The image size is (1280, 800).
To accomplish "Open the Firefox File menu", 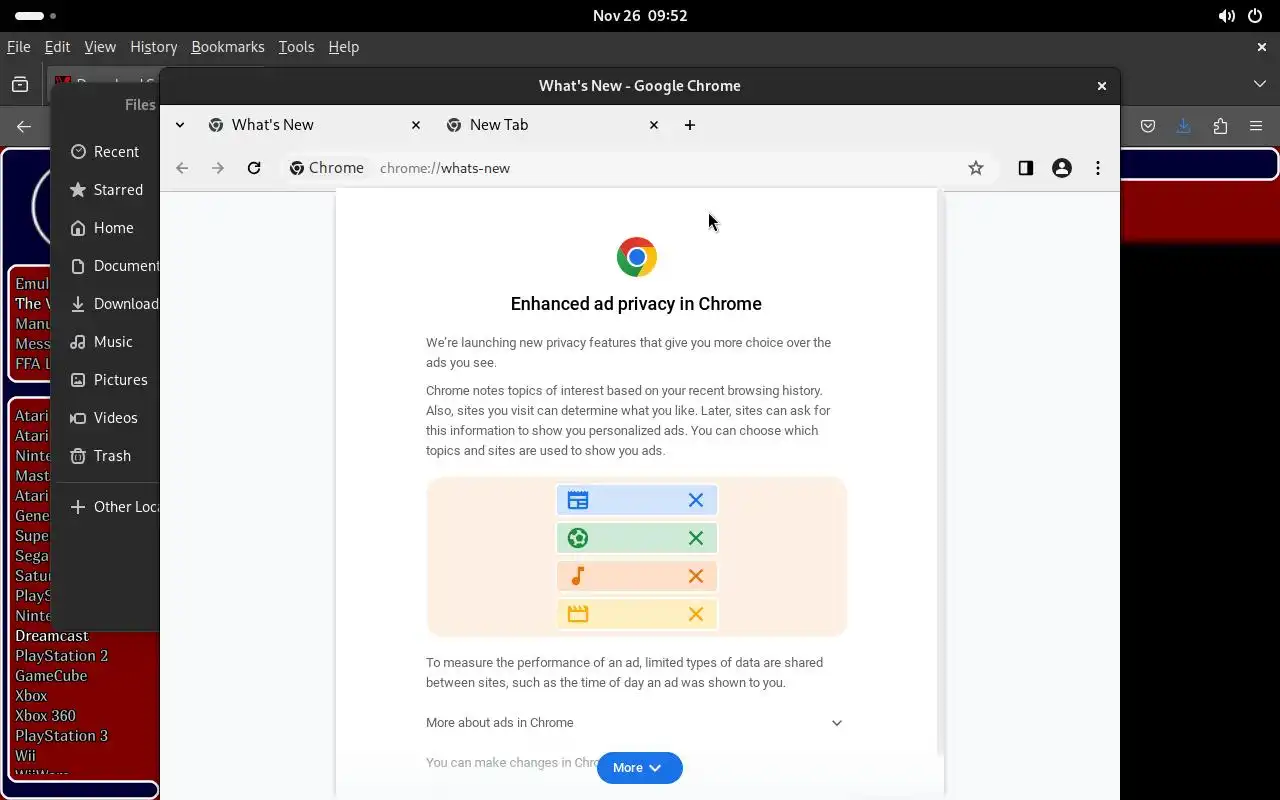I will click(x=18, y=47).
